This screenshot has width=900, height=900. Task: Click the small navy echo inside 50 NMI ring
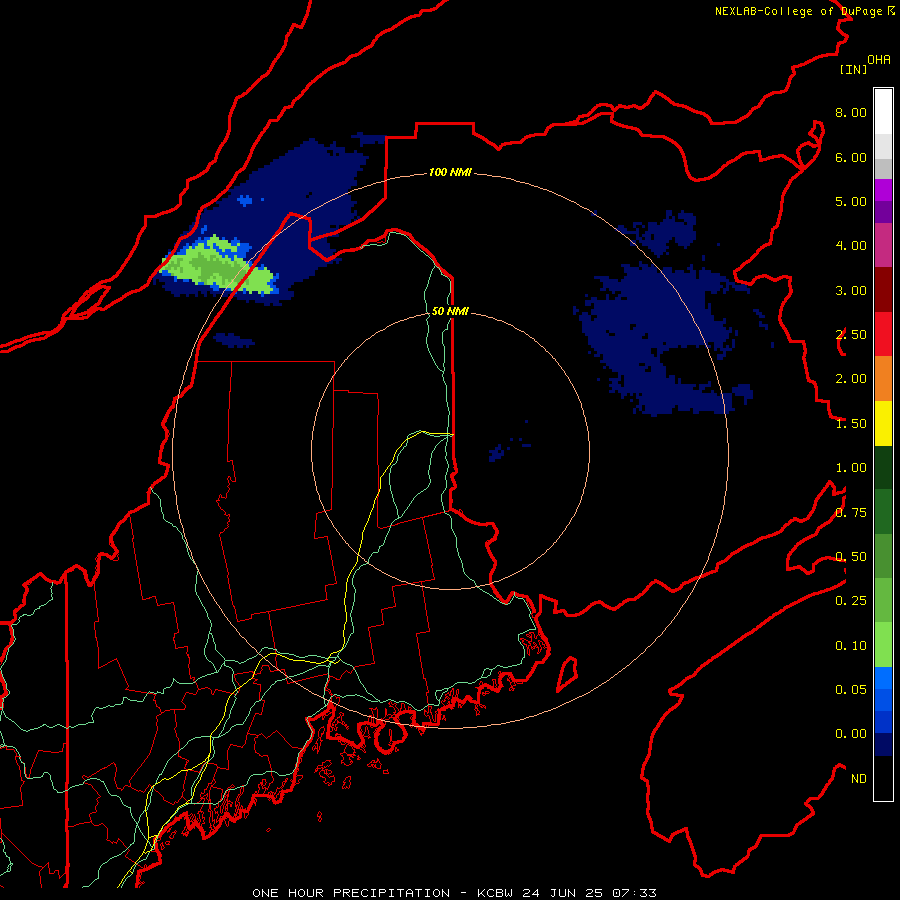point(496,453)
